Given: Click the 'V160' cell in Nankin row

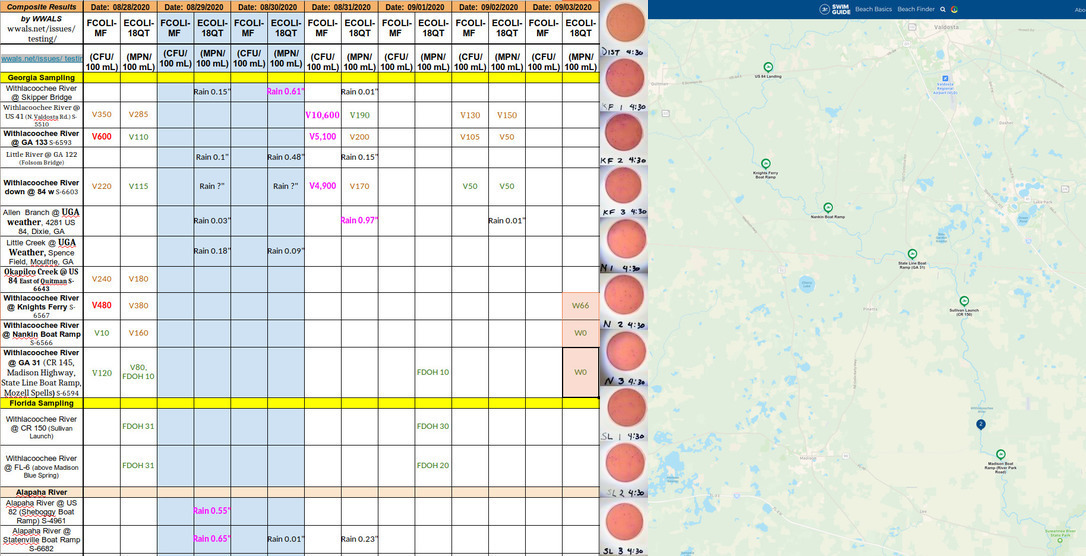Looking at the screenshot, I should click(x=139, y=333).
